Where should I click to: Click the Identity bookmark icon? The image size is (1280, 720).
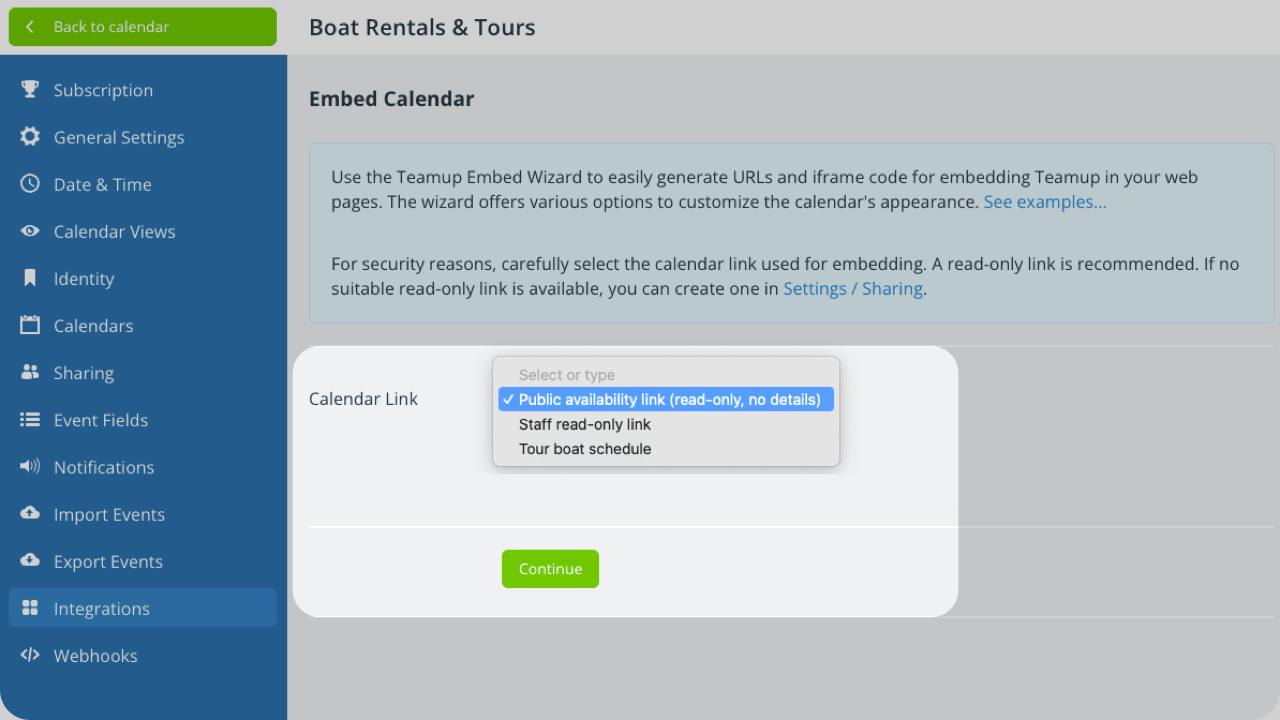pos(30,278)
